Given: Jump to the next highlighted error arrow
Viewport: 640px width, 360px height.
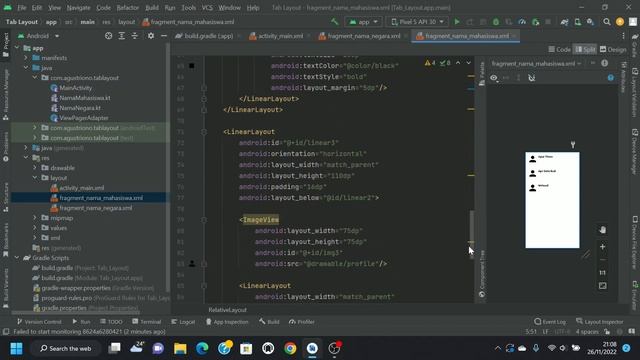Looking at the screenshot, I should (469, 63).
